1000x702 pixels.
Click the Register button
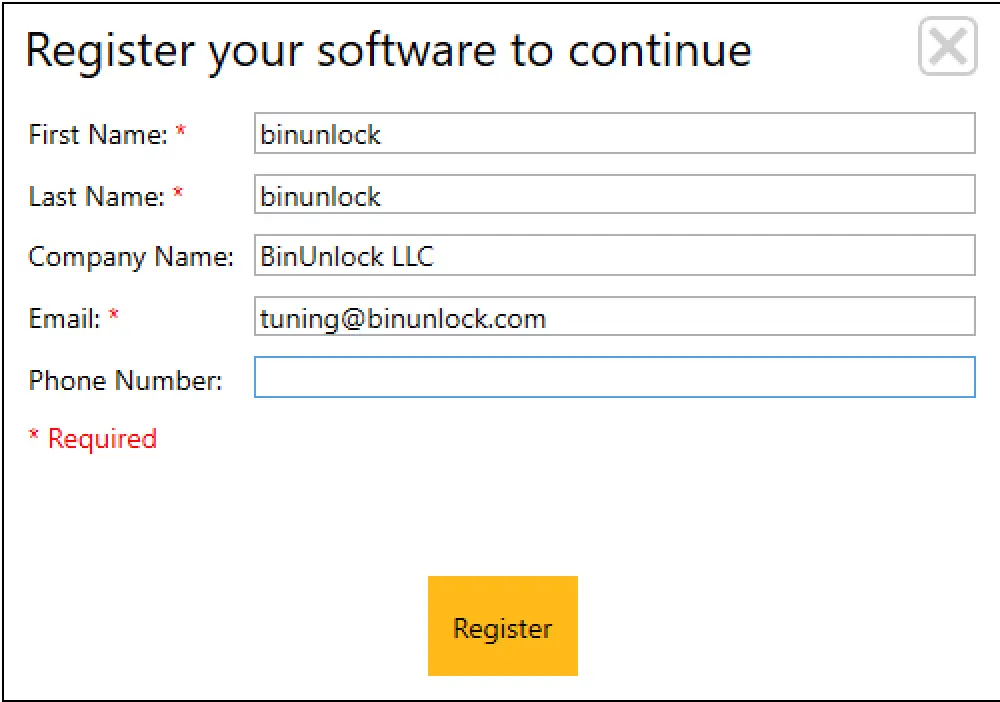click(x=503, y=626)
